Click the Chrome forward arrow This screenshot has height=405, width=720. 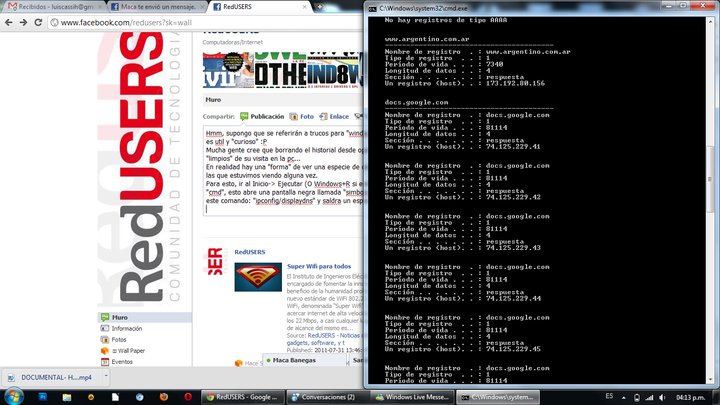coord(23,22)
